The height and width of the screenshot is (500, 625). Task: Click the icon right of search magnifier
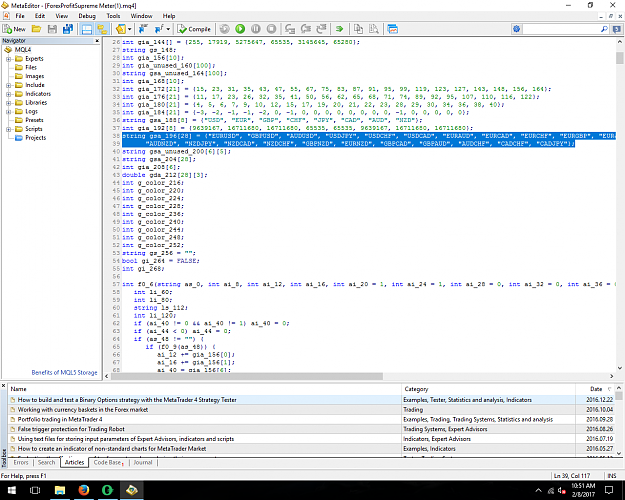tap(617, 29)
